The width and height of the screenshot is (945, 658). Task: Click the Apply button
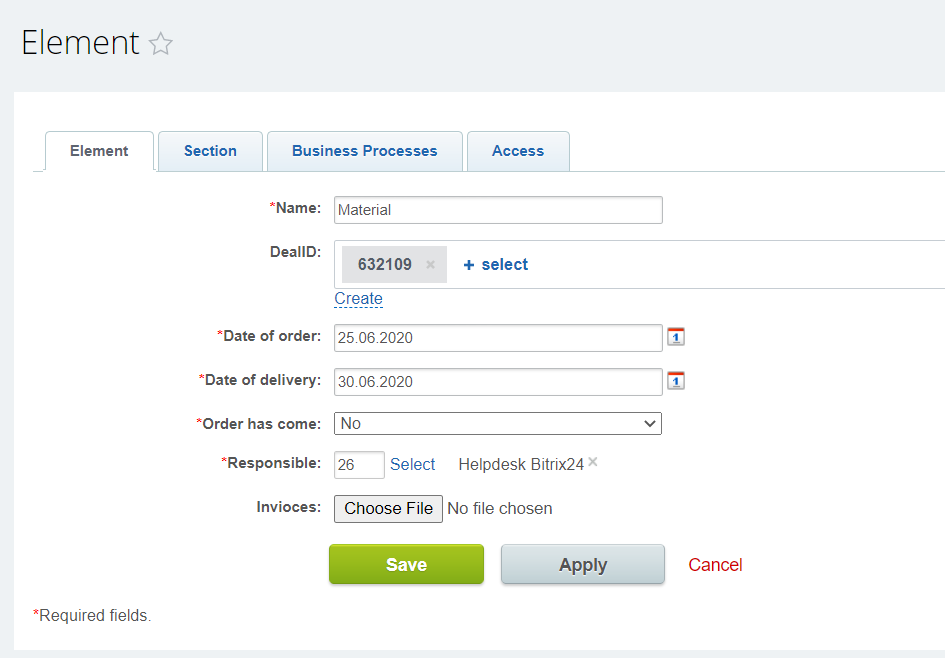pyautogui.click(x=583, y=565)
